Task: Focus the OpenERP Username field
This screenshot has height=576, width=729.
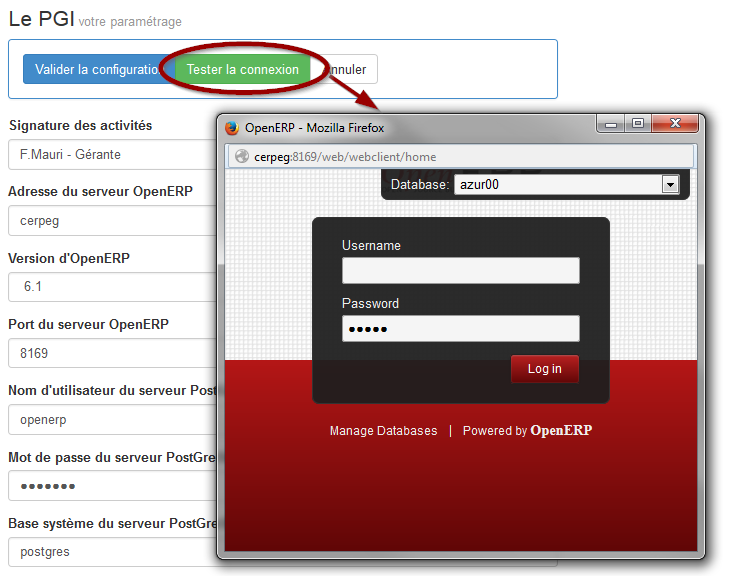Action: point(461,271)
